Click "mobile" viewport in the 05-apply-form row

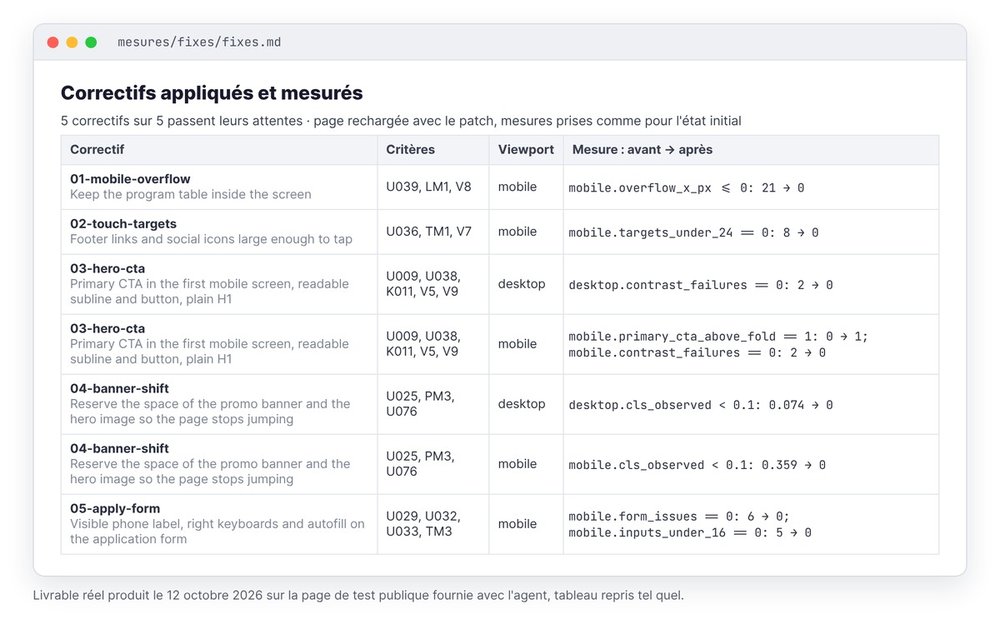pos(517,523)
